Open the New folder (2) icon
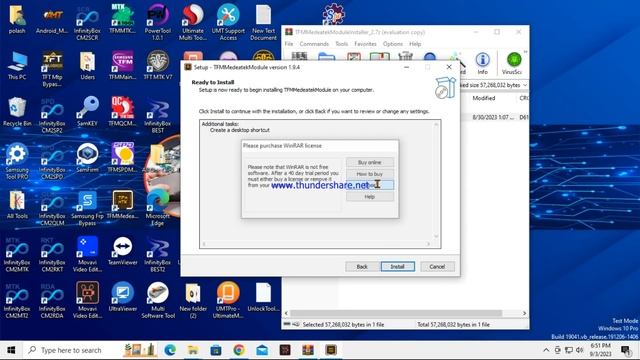 tap(193, 301)
